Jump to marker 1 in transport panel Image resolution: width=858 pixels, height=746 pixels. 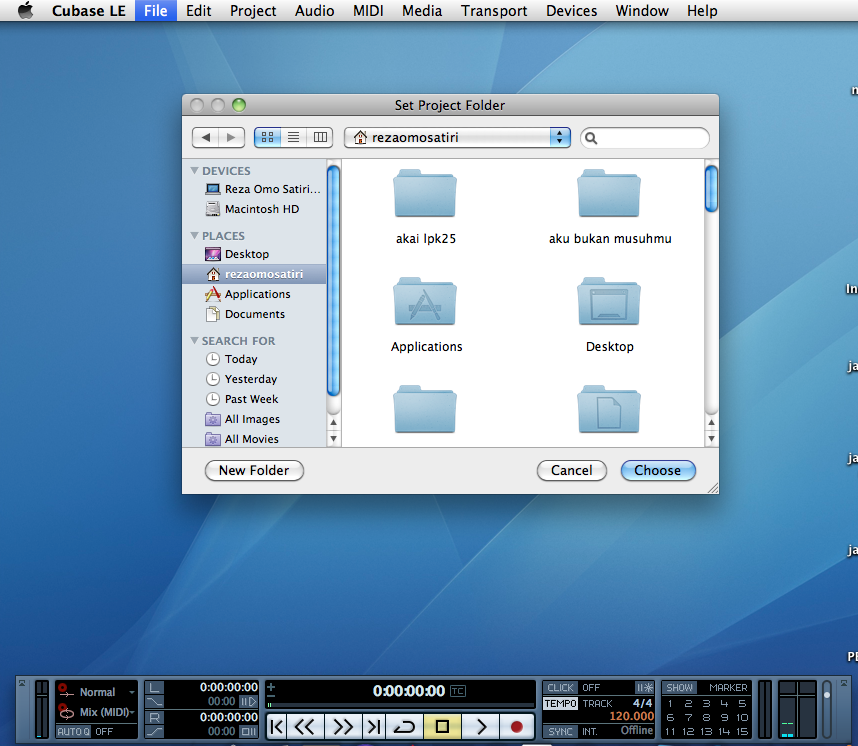click(670, 703)
